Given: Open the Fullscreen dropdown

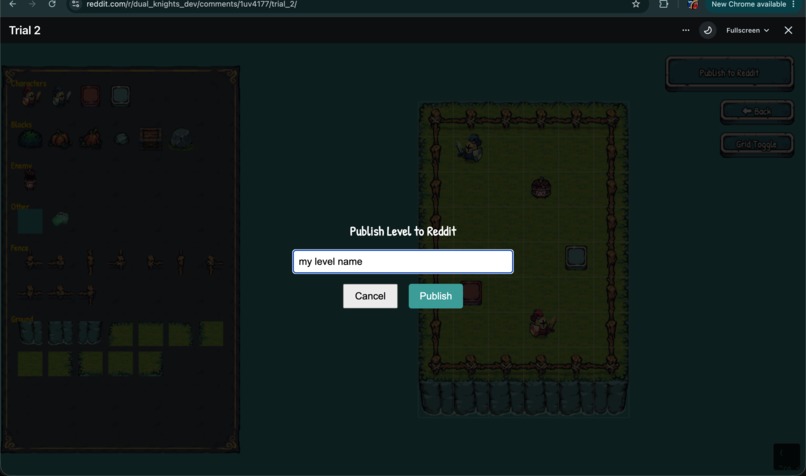Looking at the screenshot, I should [x=747, y=30].
